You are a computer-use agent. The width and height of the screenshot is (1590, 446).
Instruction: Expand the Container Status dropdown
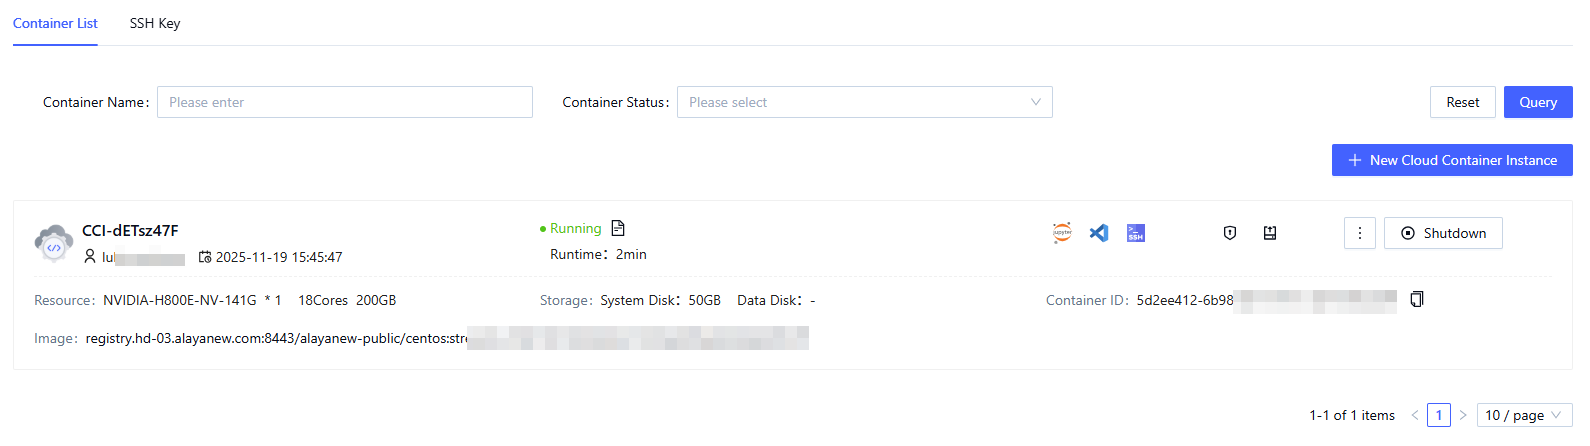coord(864,102)
